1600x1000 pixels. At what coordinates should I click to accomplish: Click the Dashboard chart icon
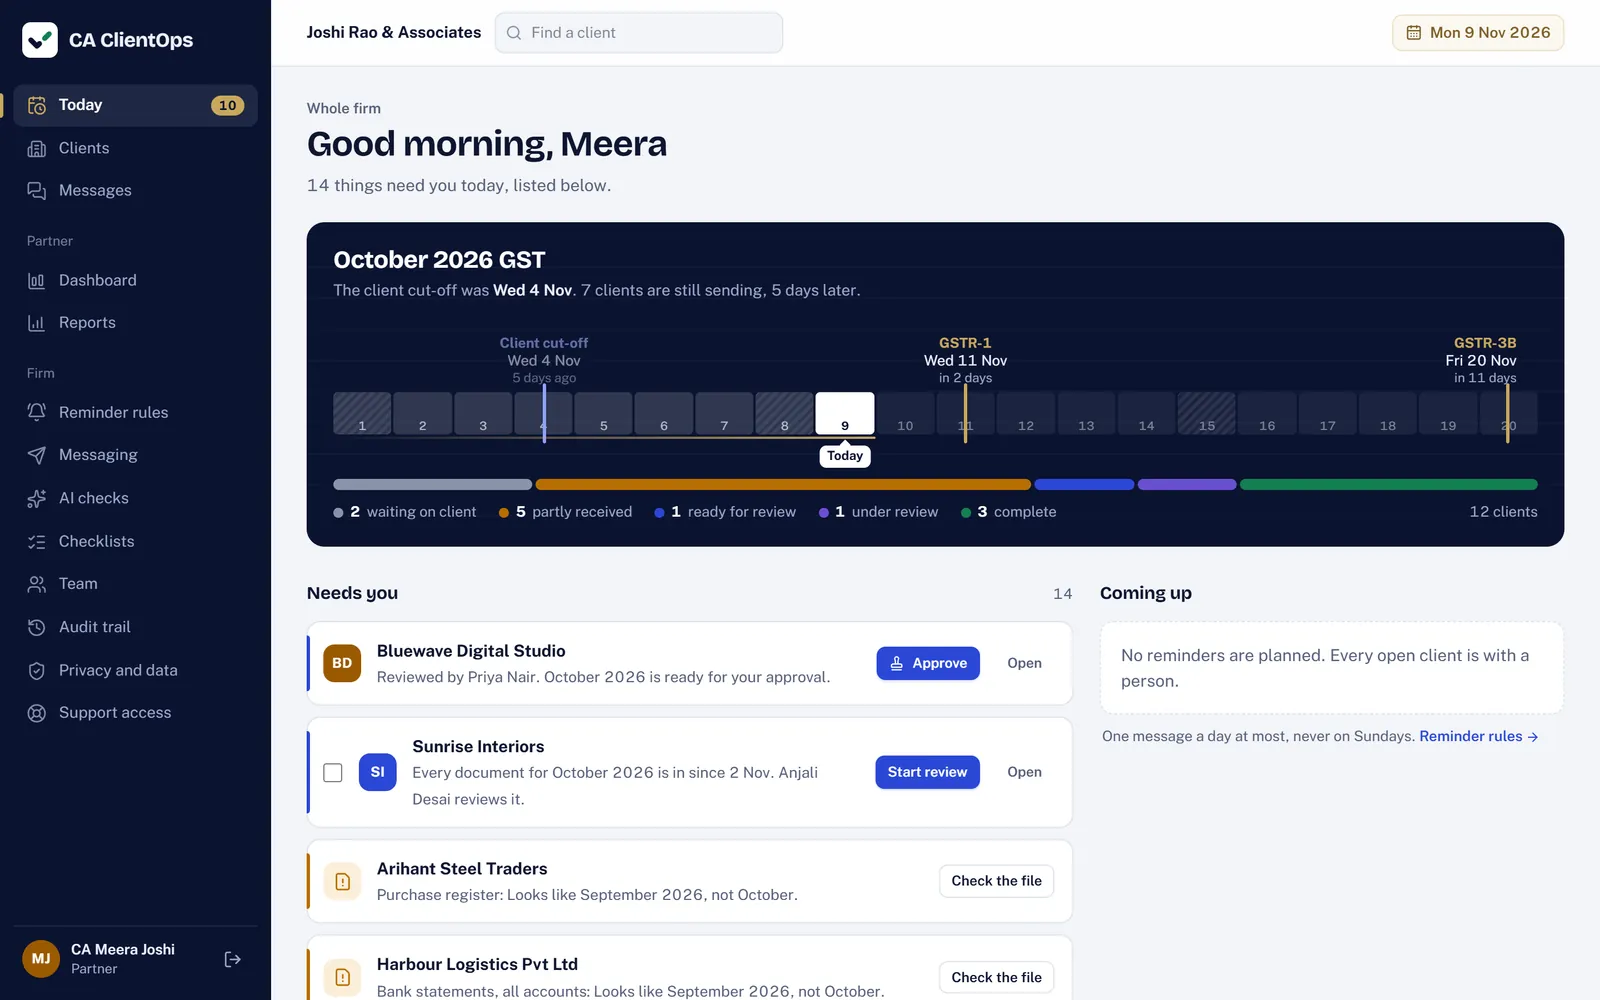(x=37, y=281)
